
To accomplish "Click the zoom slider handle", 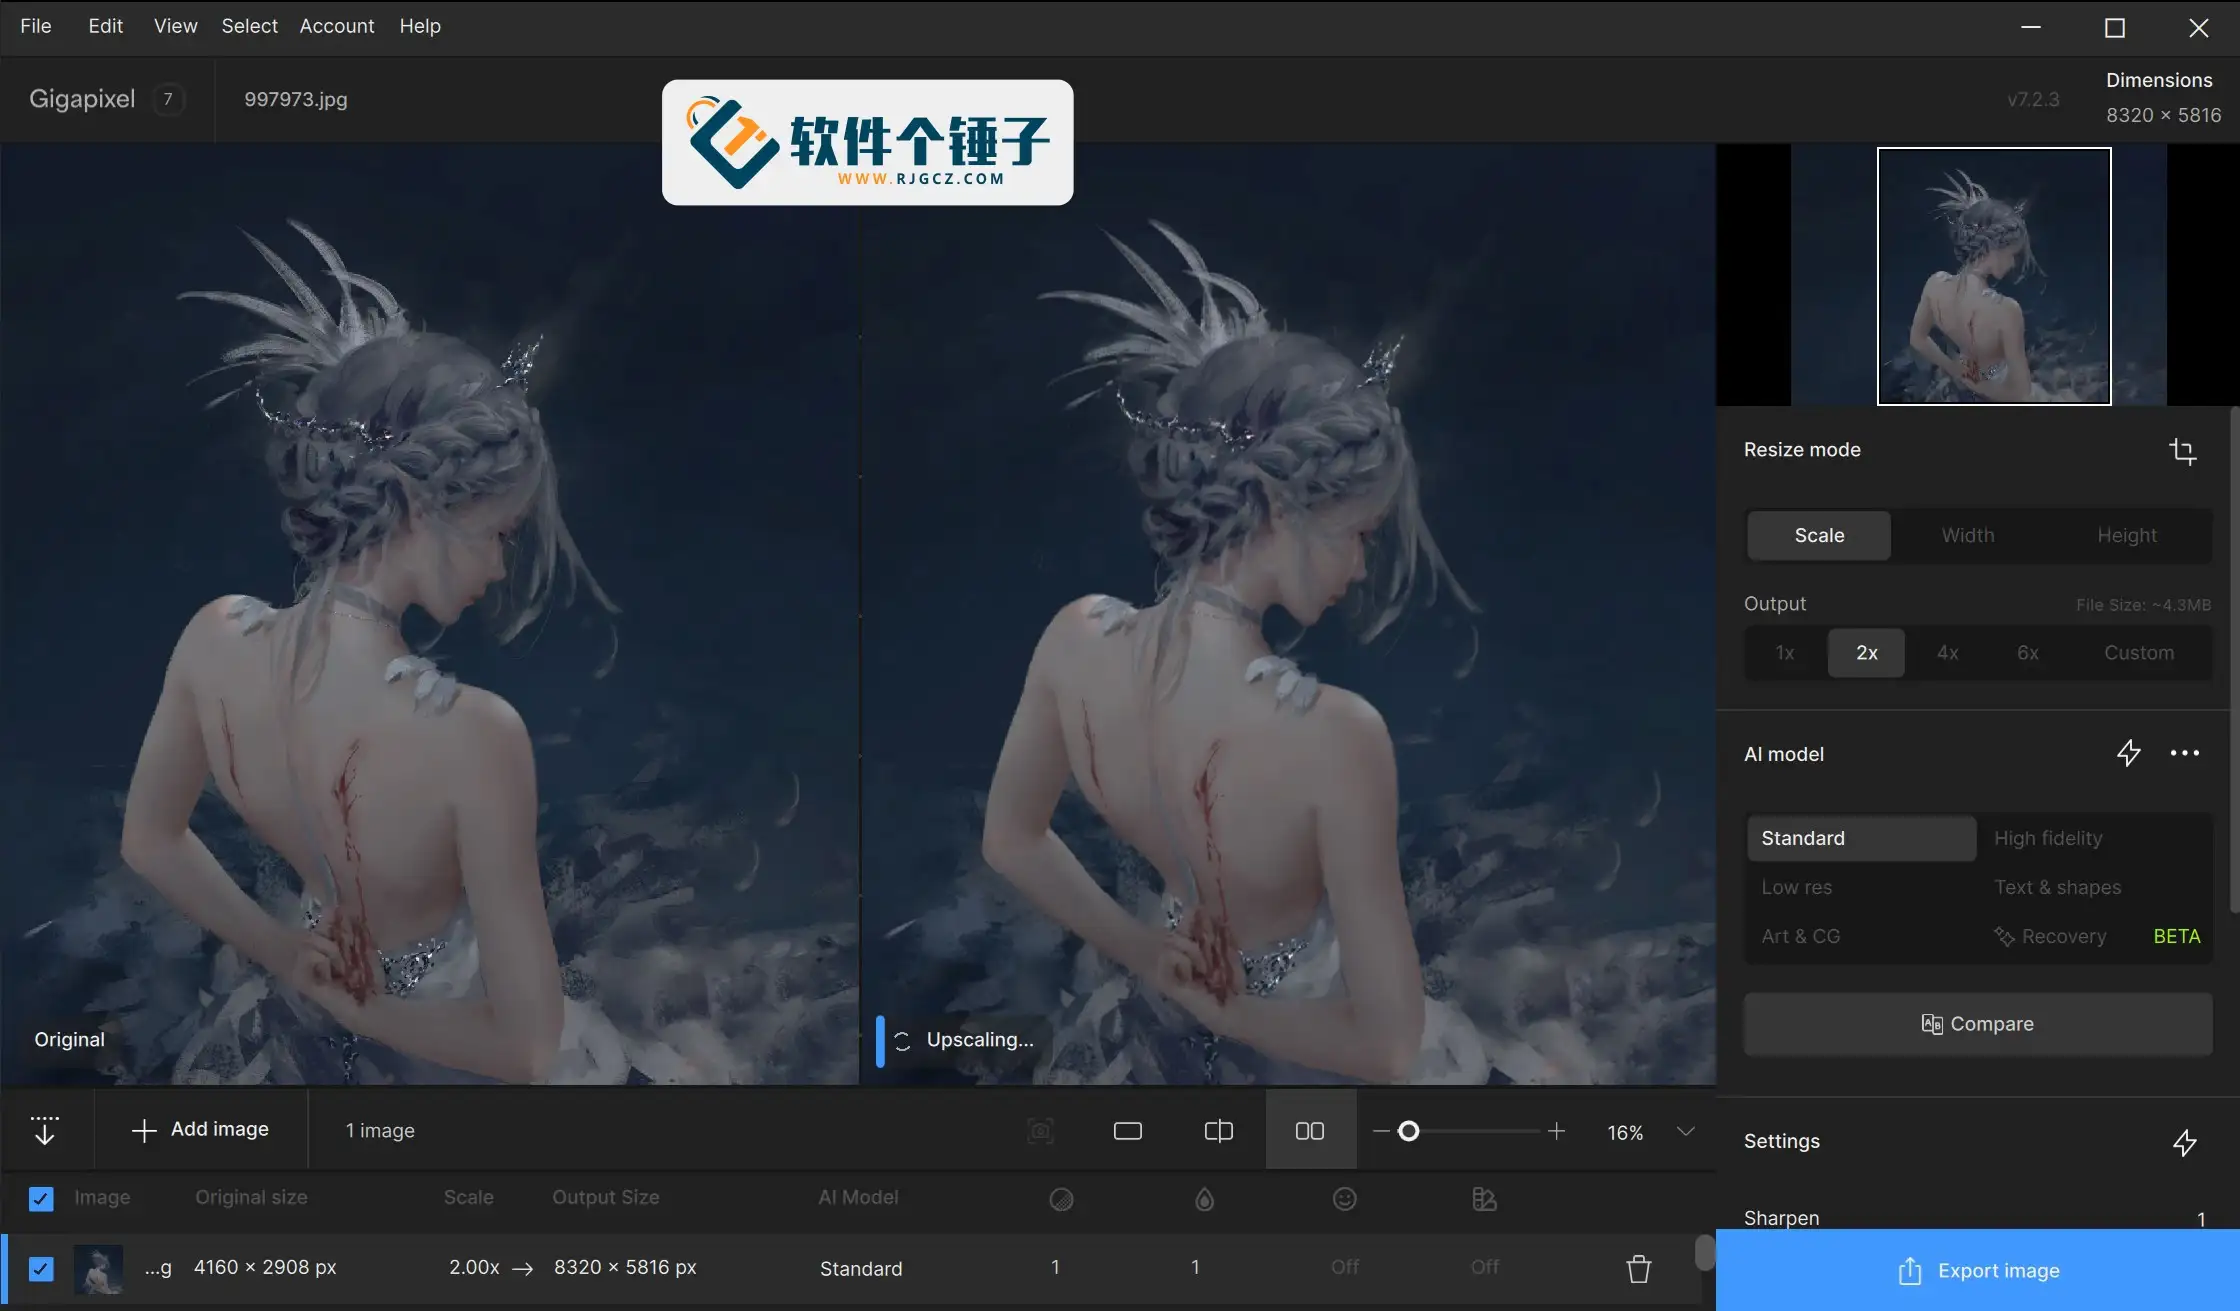I will 1408,1131.
